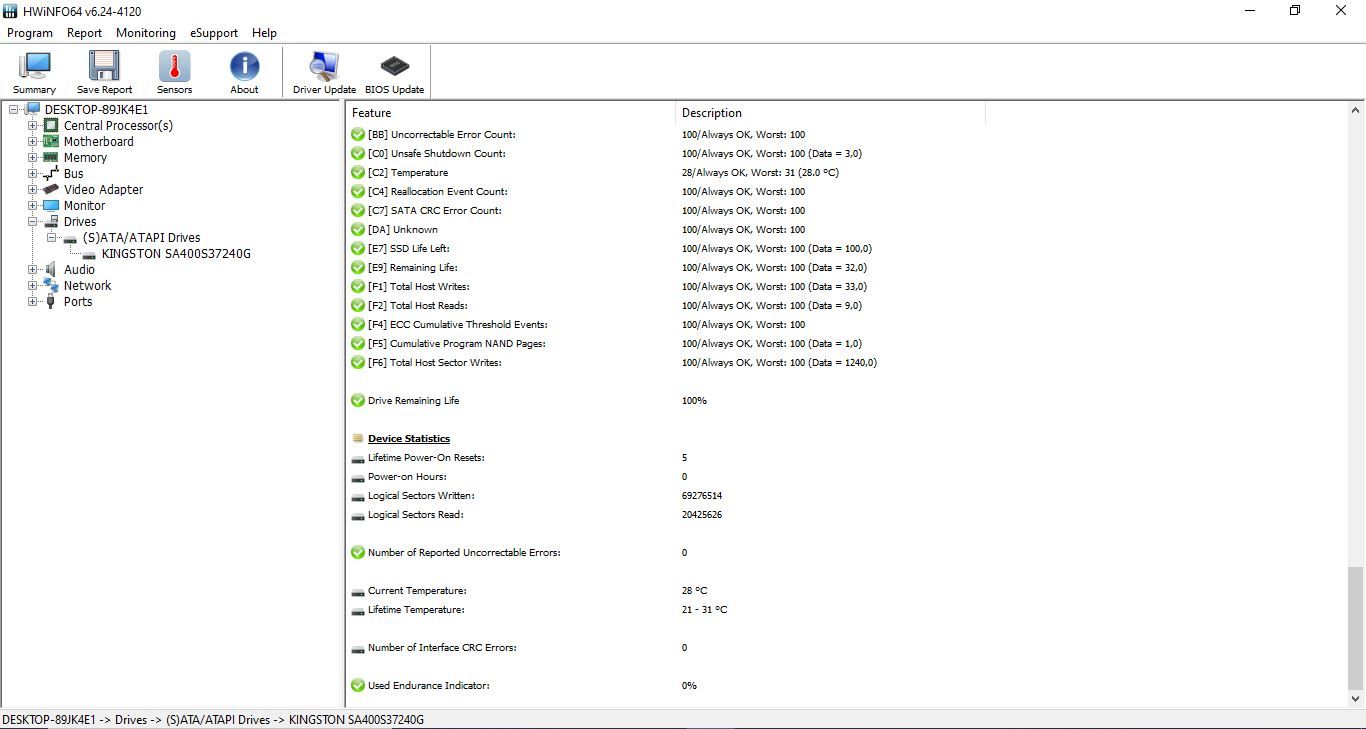1366x729 pixels.
Task: Click the Central Processor(s) chip icon
Action: pyautogui.click(x=51, y=125)
